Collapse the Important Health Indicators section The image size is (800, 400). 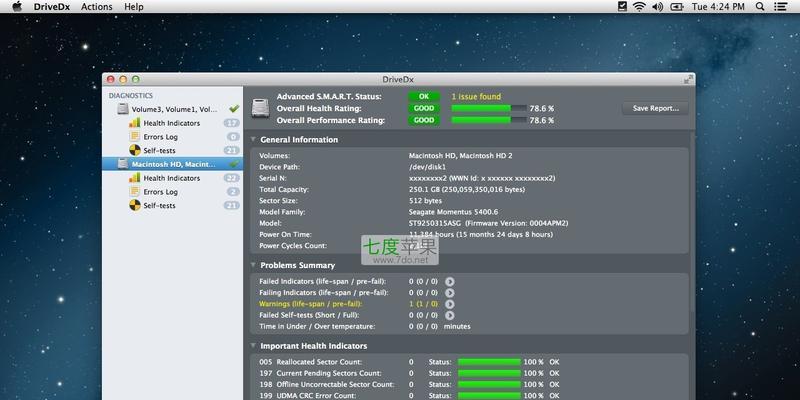pos(253,346)
